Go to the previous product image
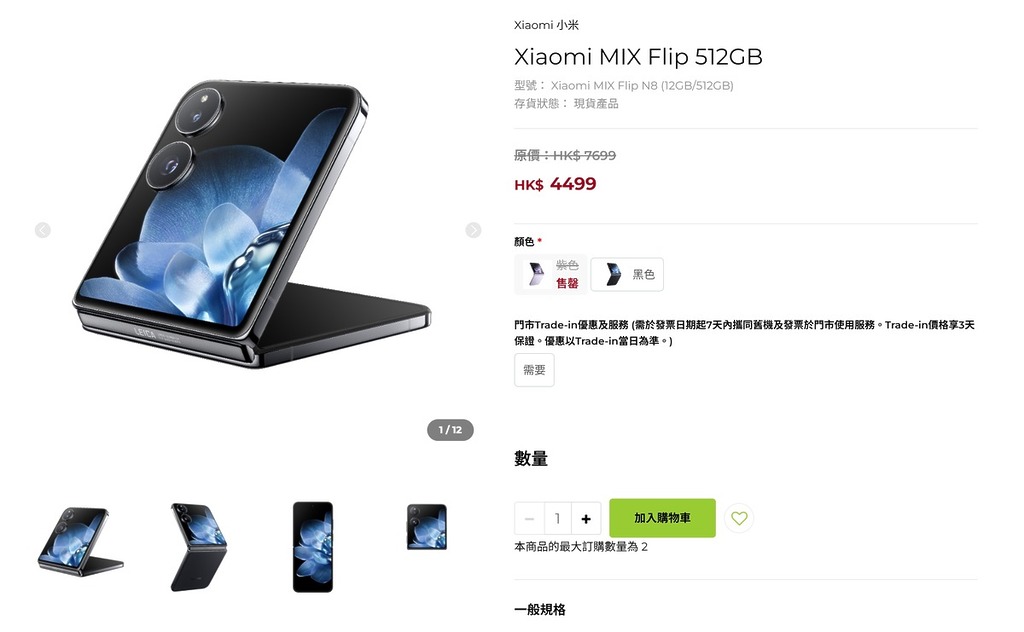Image resolution: width=1024 pixels, height=632 pixels. (x=42, y=230)
